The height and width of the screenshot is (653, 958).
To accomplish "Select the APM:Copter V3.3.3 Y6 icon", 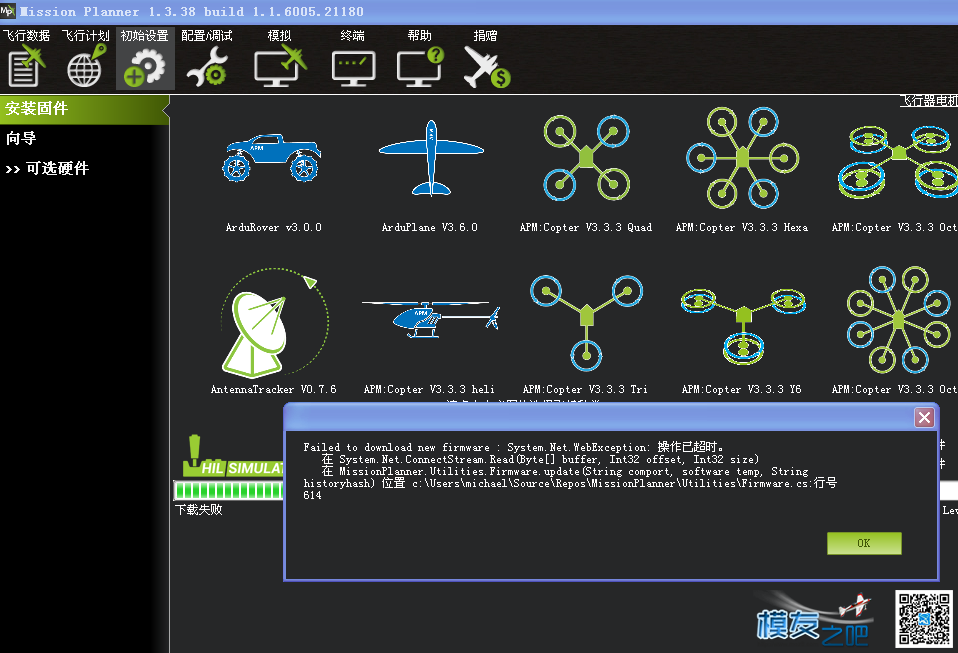I will tap(743, 326).
